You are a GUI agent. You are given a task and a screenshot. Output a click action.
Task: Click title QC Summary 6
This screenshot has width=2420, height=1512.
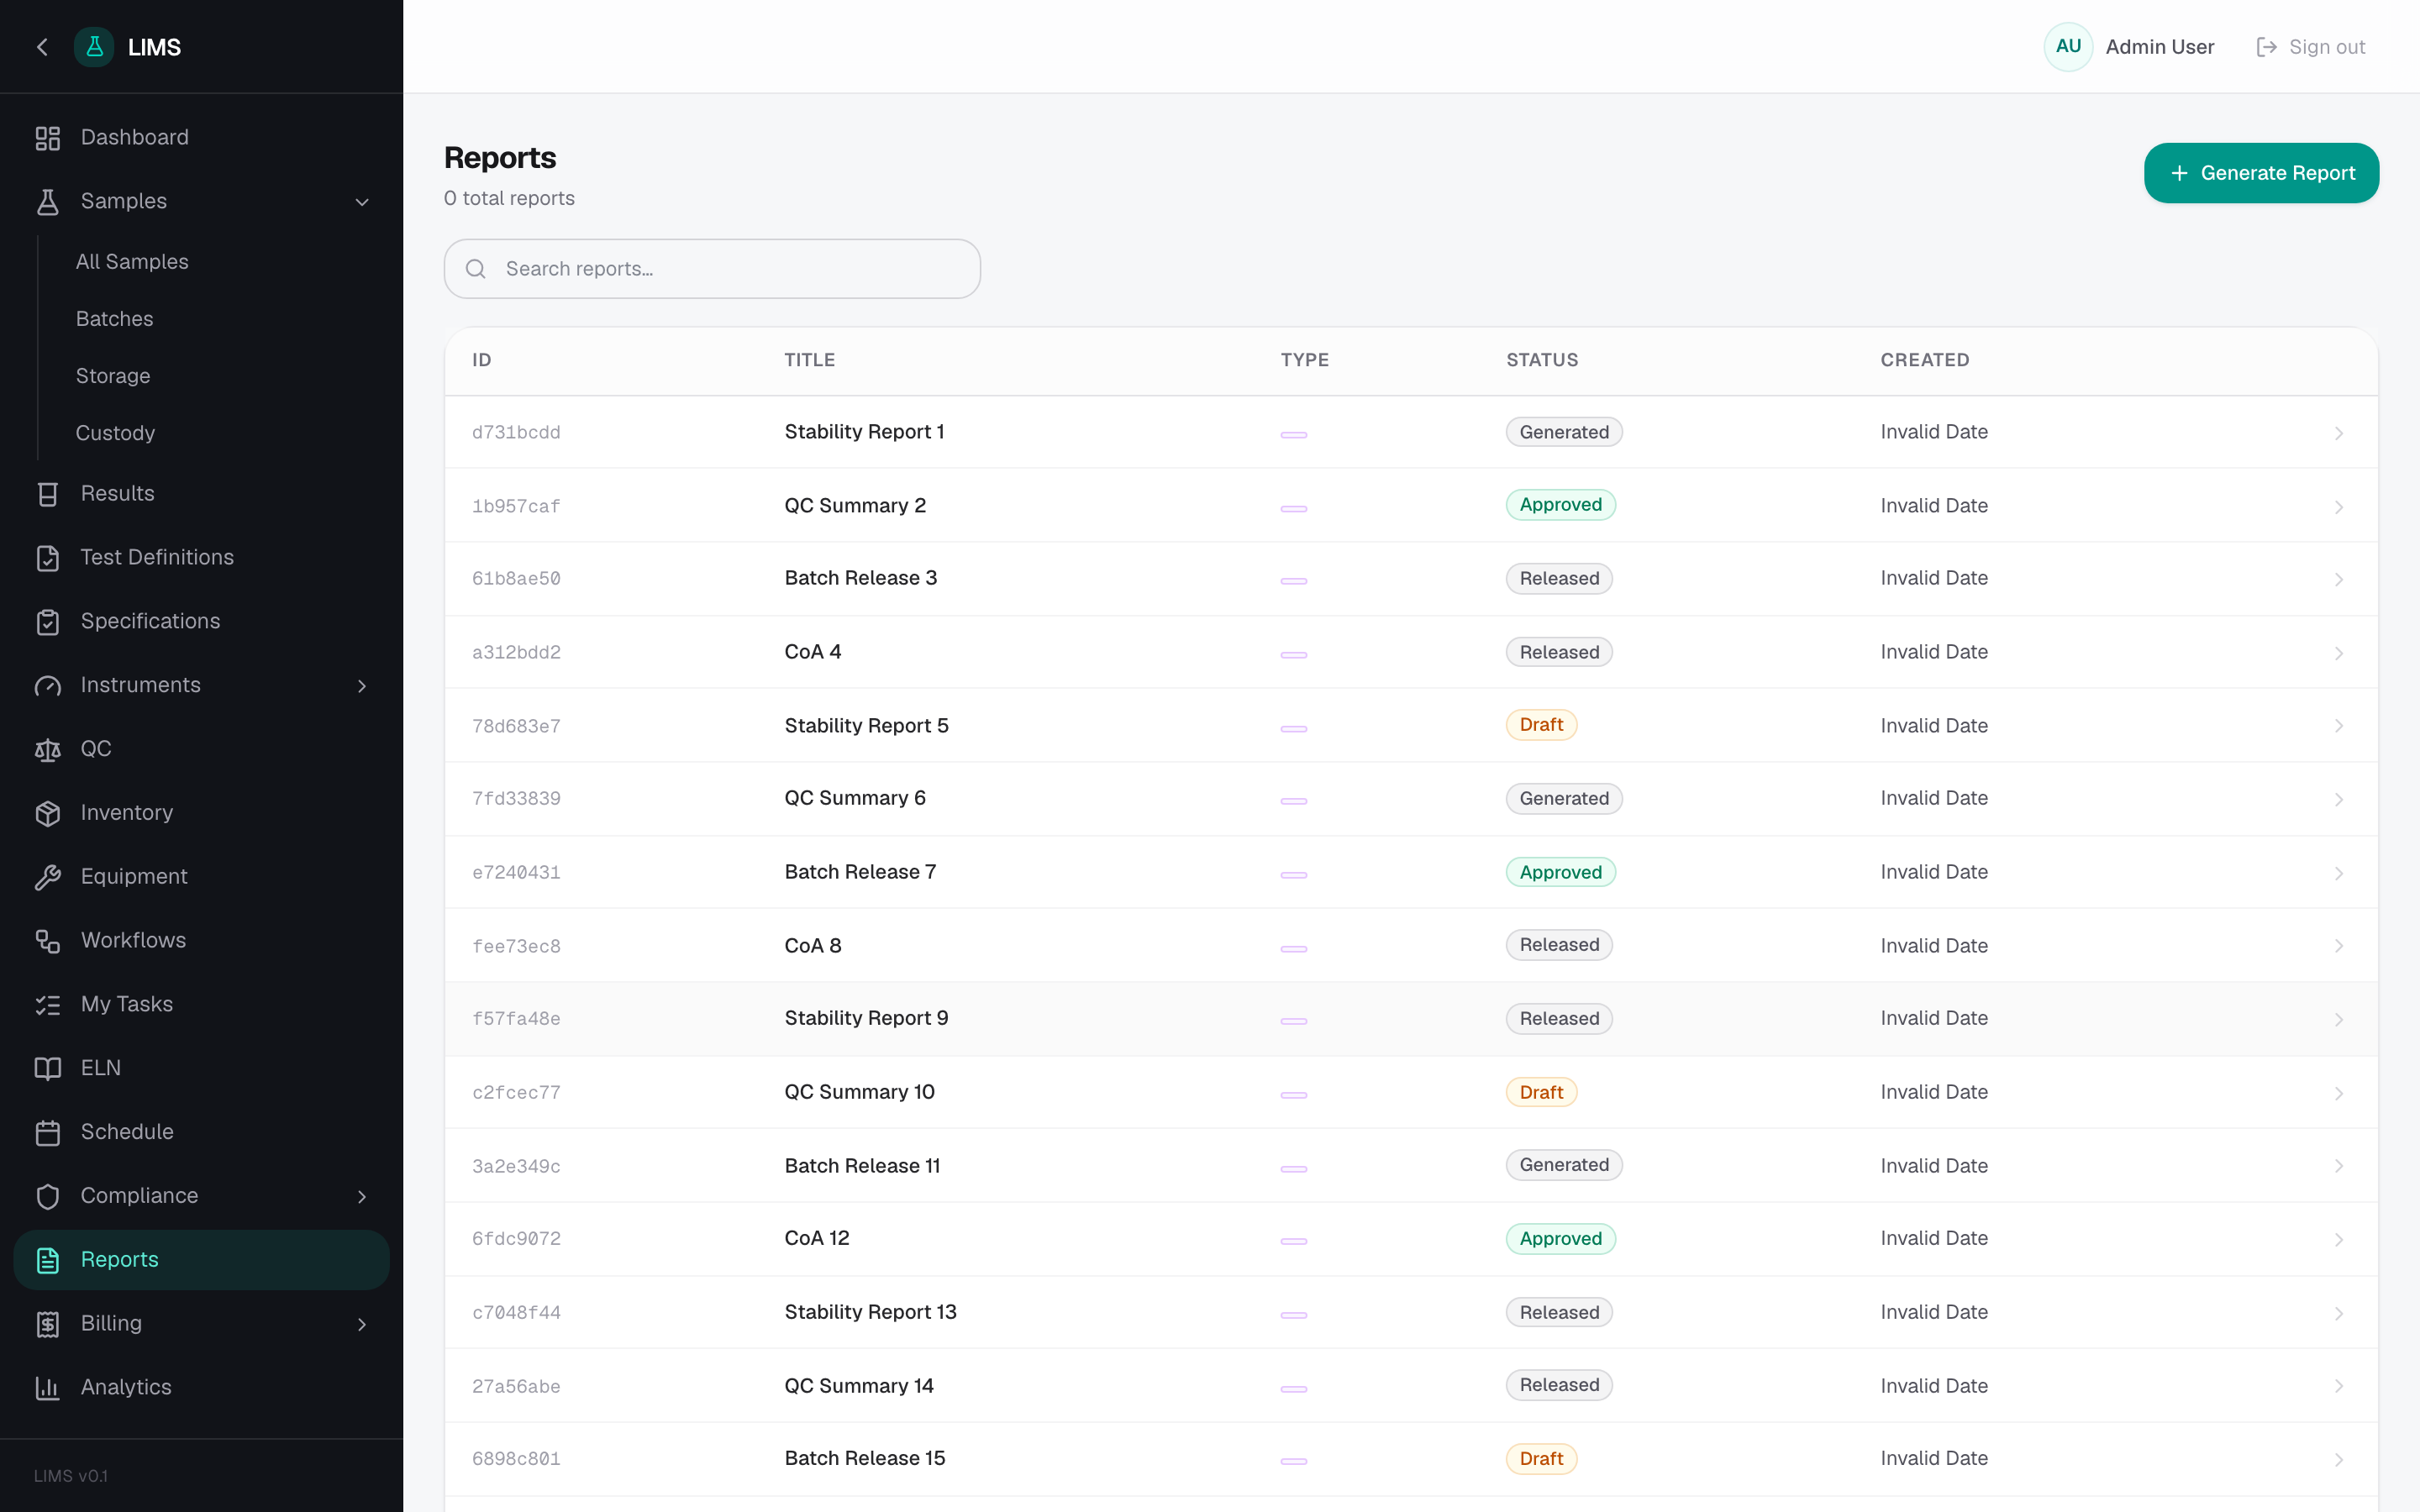click(855, 798)
